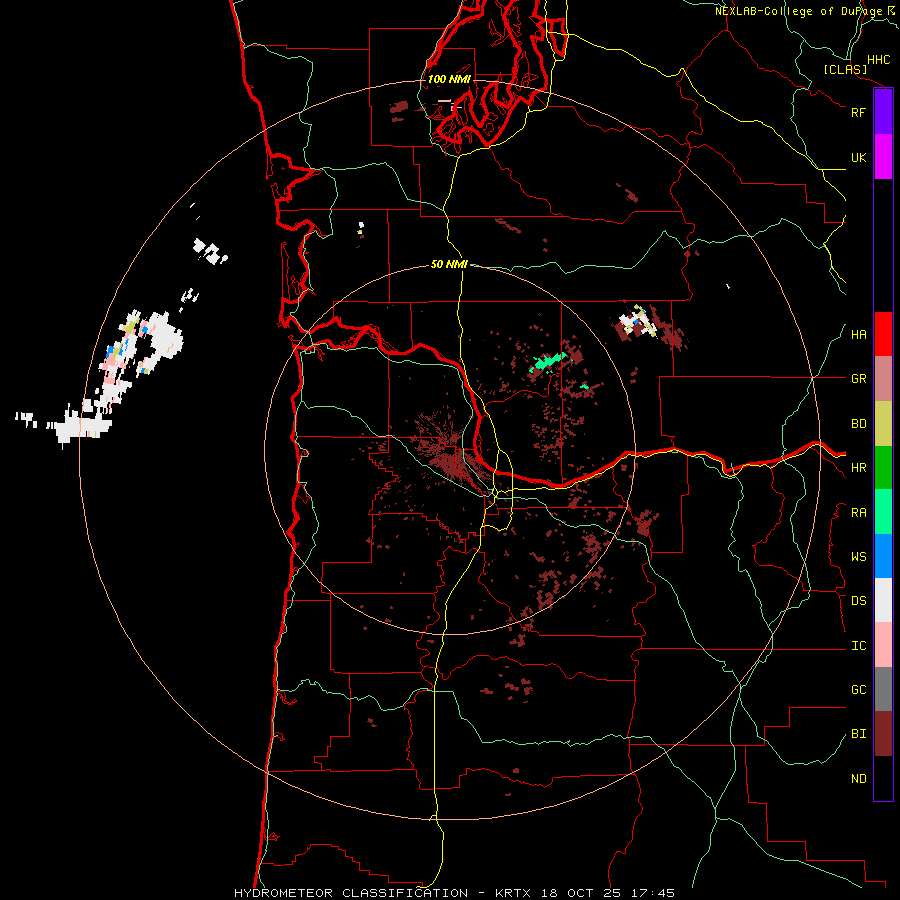Click the RF legend label
The image size is (900, 900).
tap(858, 112)
